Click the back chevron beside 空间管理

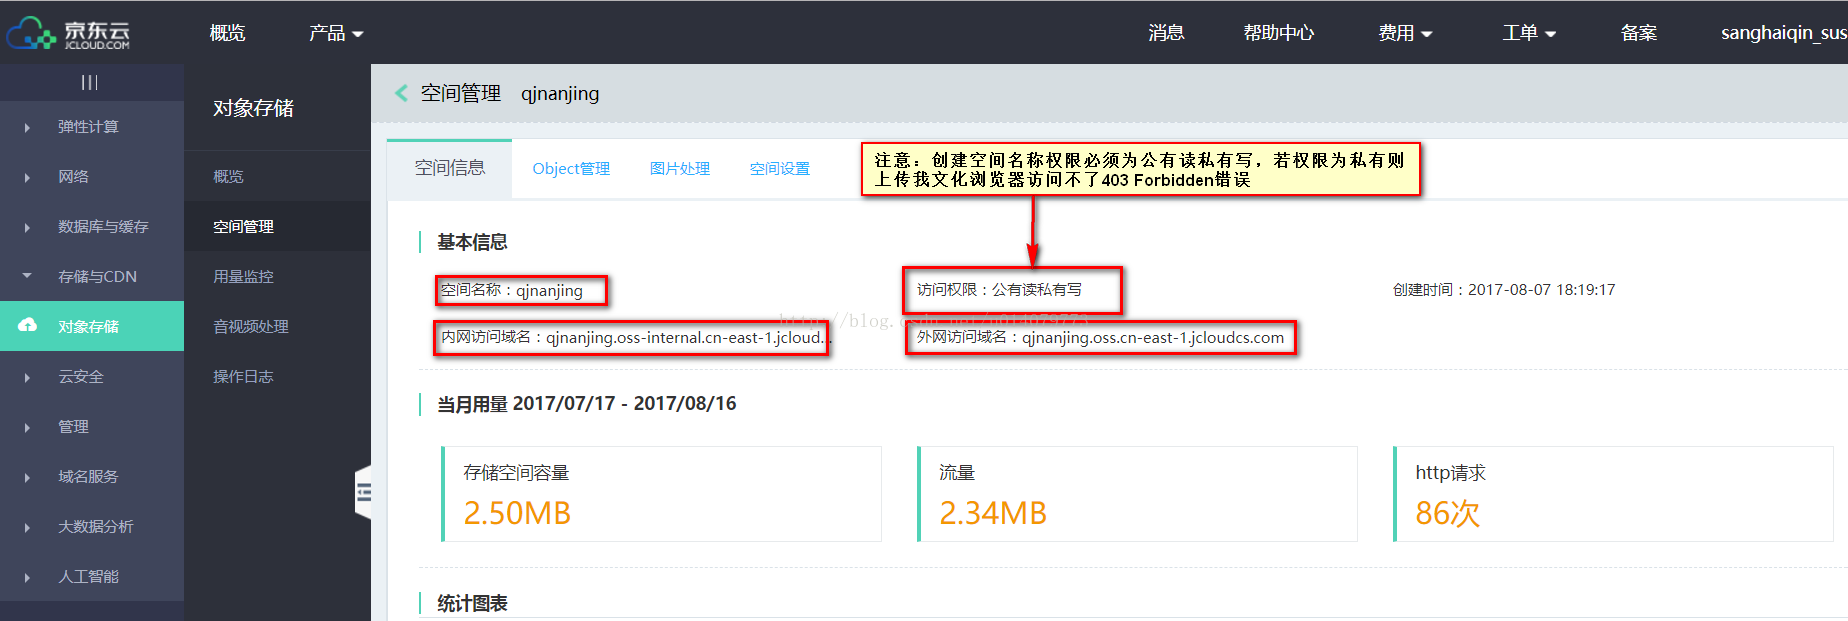pos(402,93)
